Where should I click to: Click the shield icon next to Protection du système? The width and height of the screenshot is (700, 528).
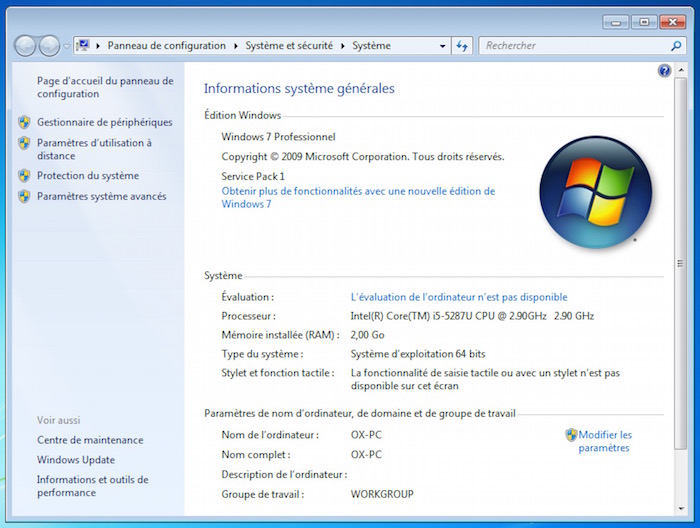24,176
